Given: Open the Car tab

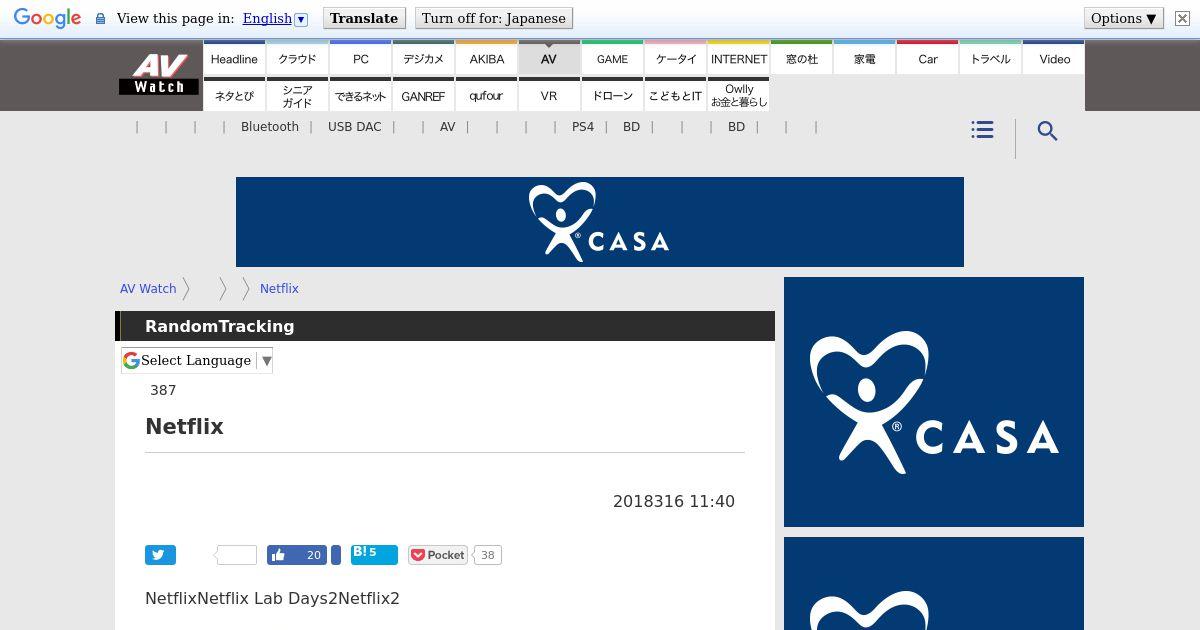Looking at the screenshot, I should pyautogui.click(x=927, y=58).
